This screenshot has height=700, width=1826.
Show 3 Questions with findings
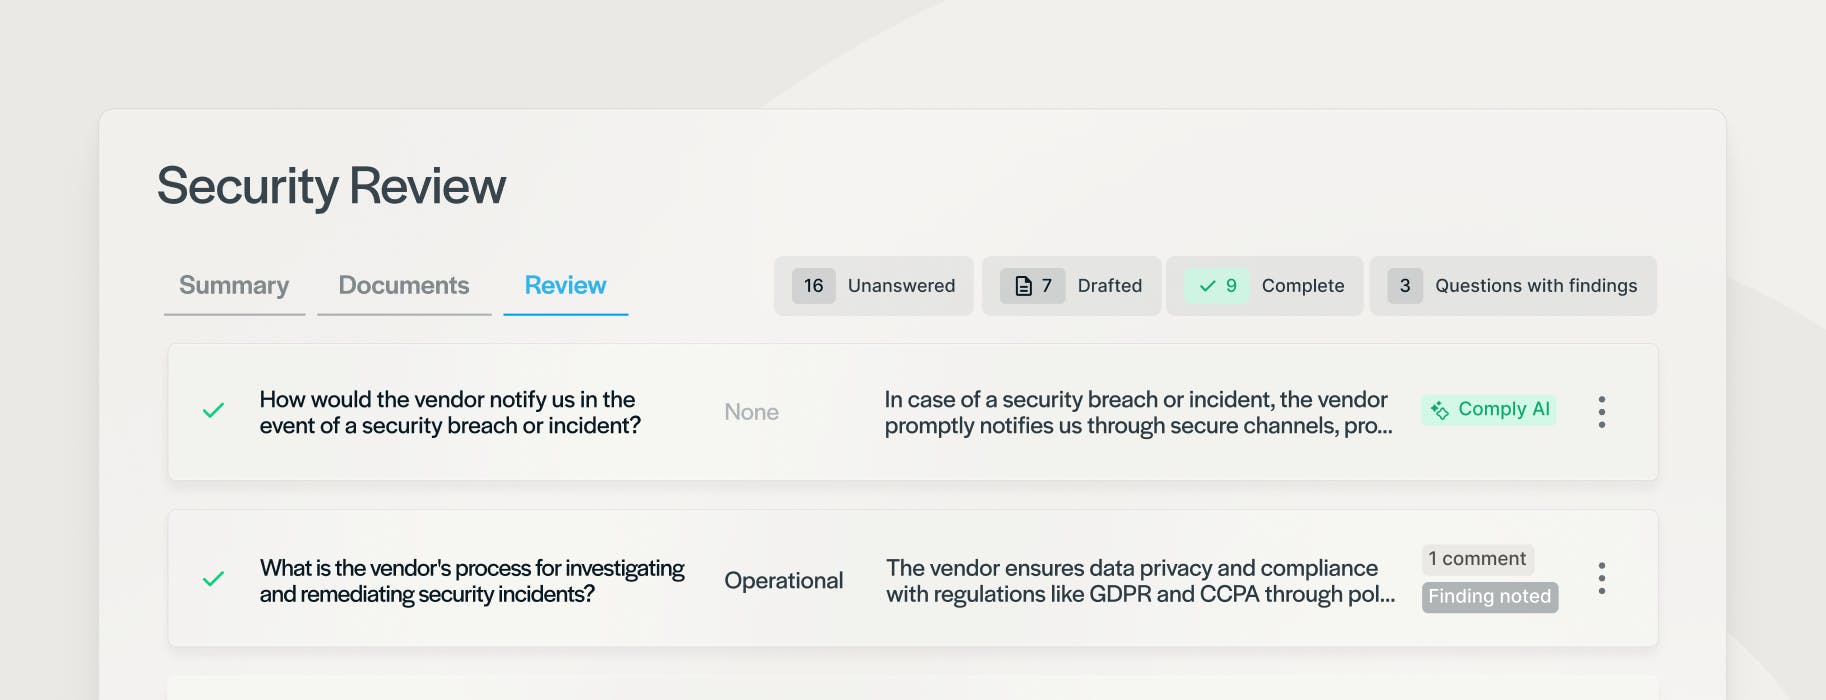[1512, 286]
